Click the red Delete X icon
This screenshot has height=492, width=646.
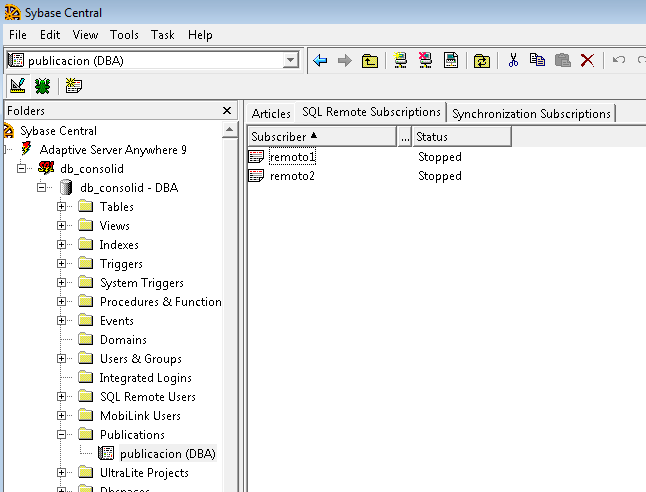pos(587,61)
